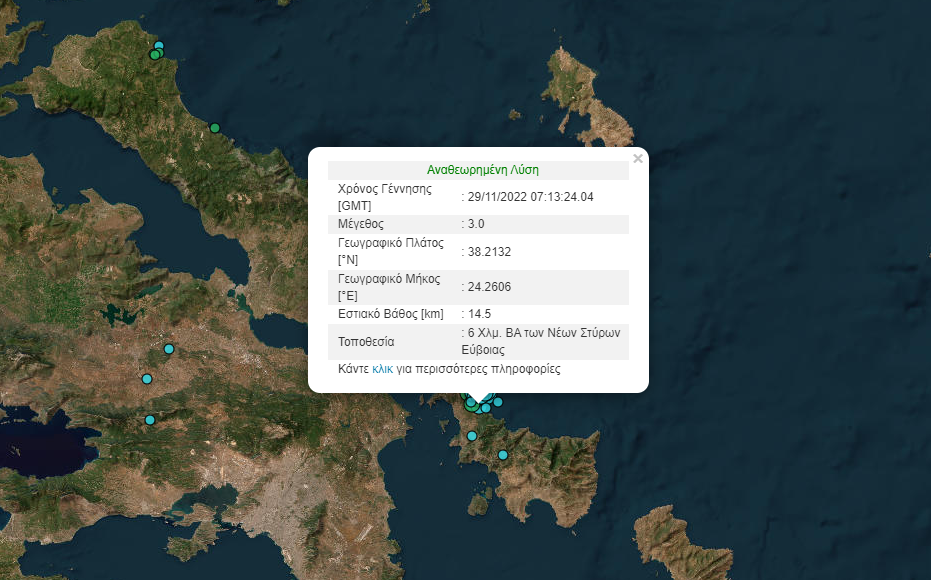Click the isolated cyan marker just below the popup cluster
Image resolution: width=931 pixels, height=580 pixels.
tap(472, 436)
